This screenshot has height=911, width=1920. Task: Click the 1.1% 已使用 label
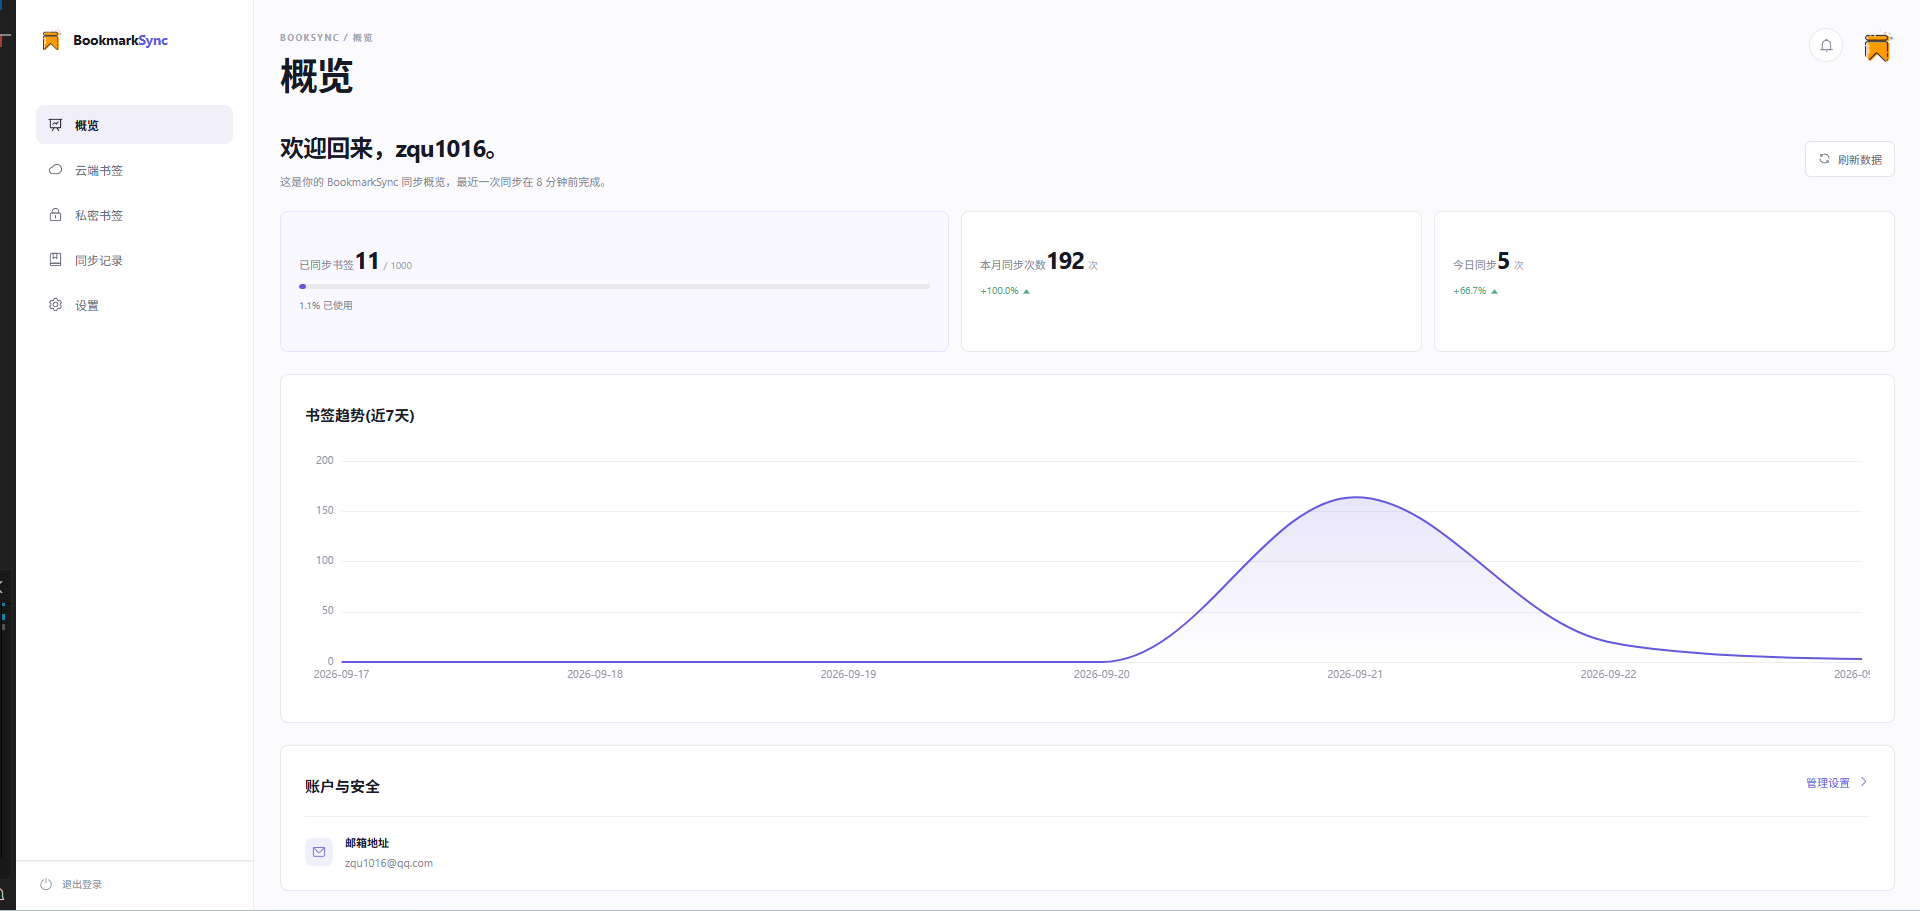326,306
